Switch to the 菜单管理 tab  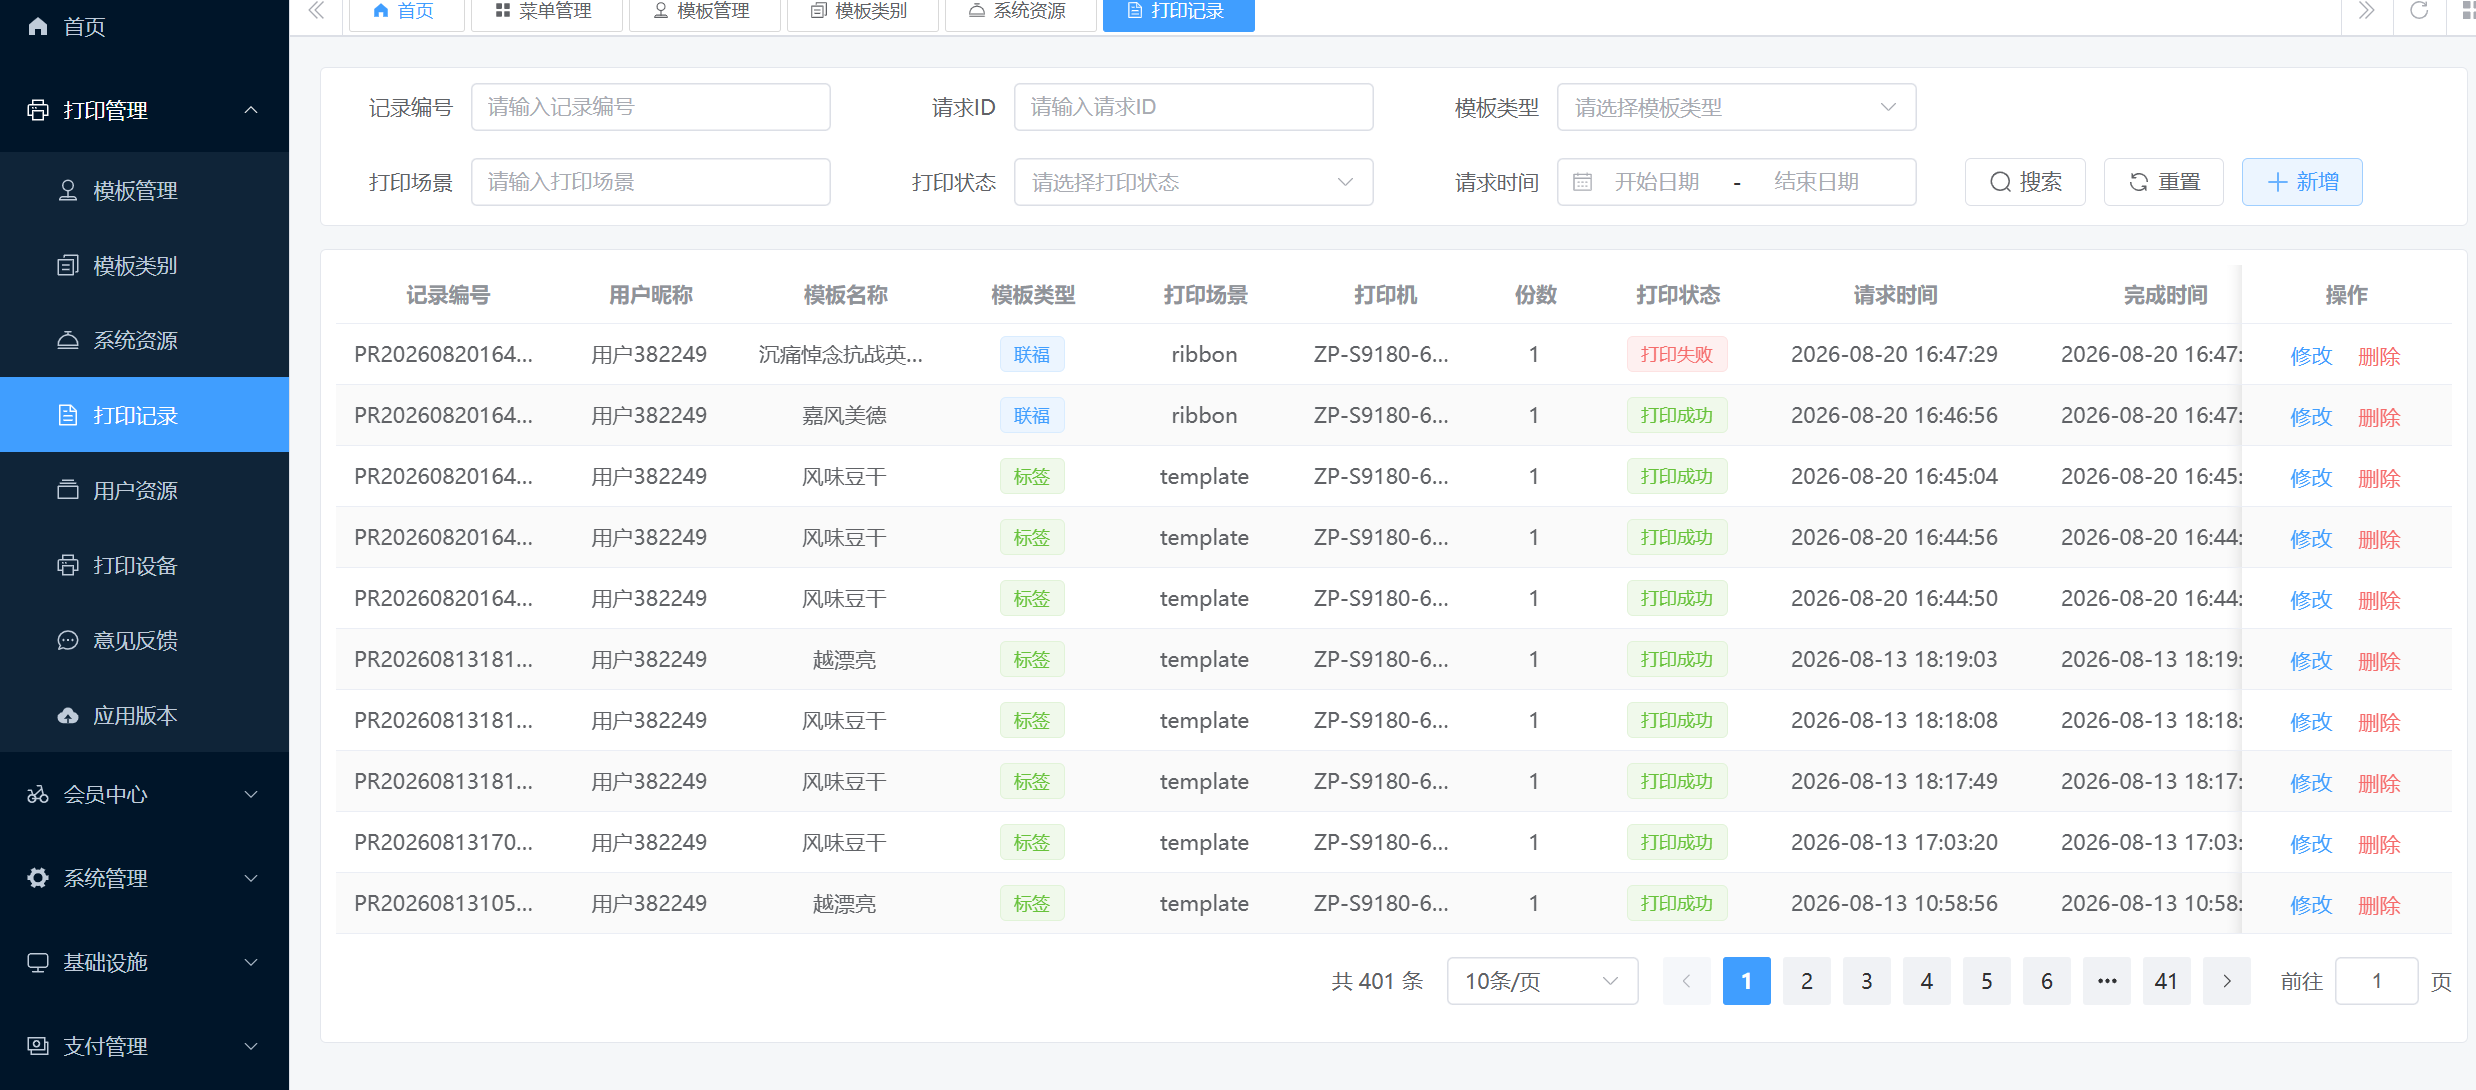[x=544, y=12]
